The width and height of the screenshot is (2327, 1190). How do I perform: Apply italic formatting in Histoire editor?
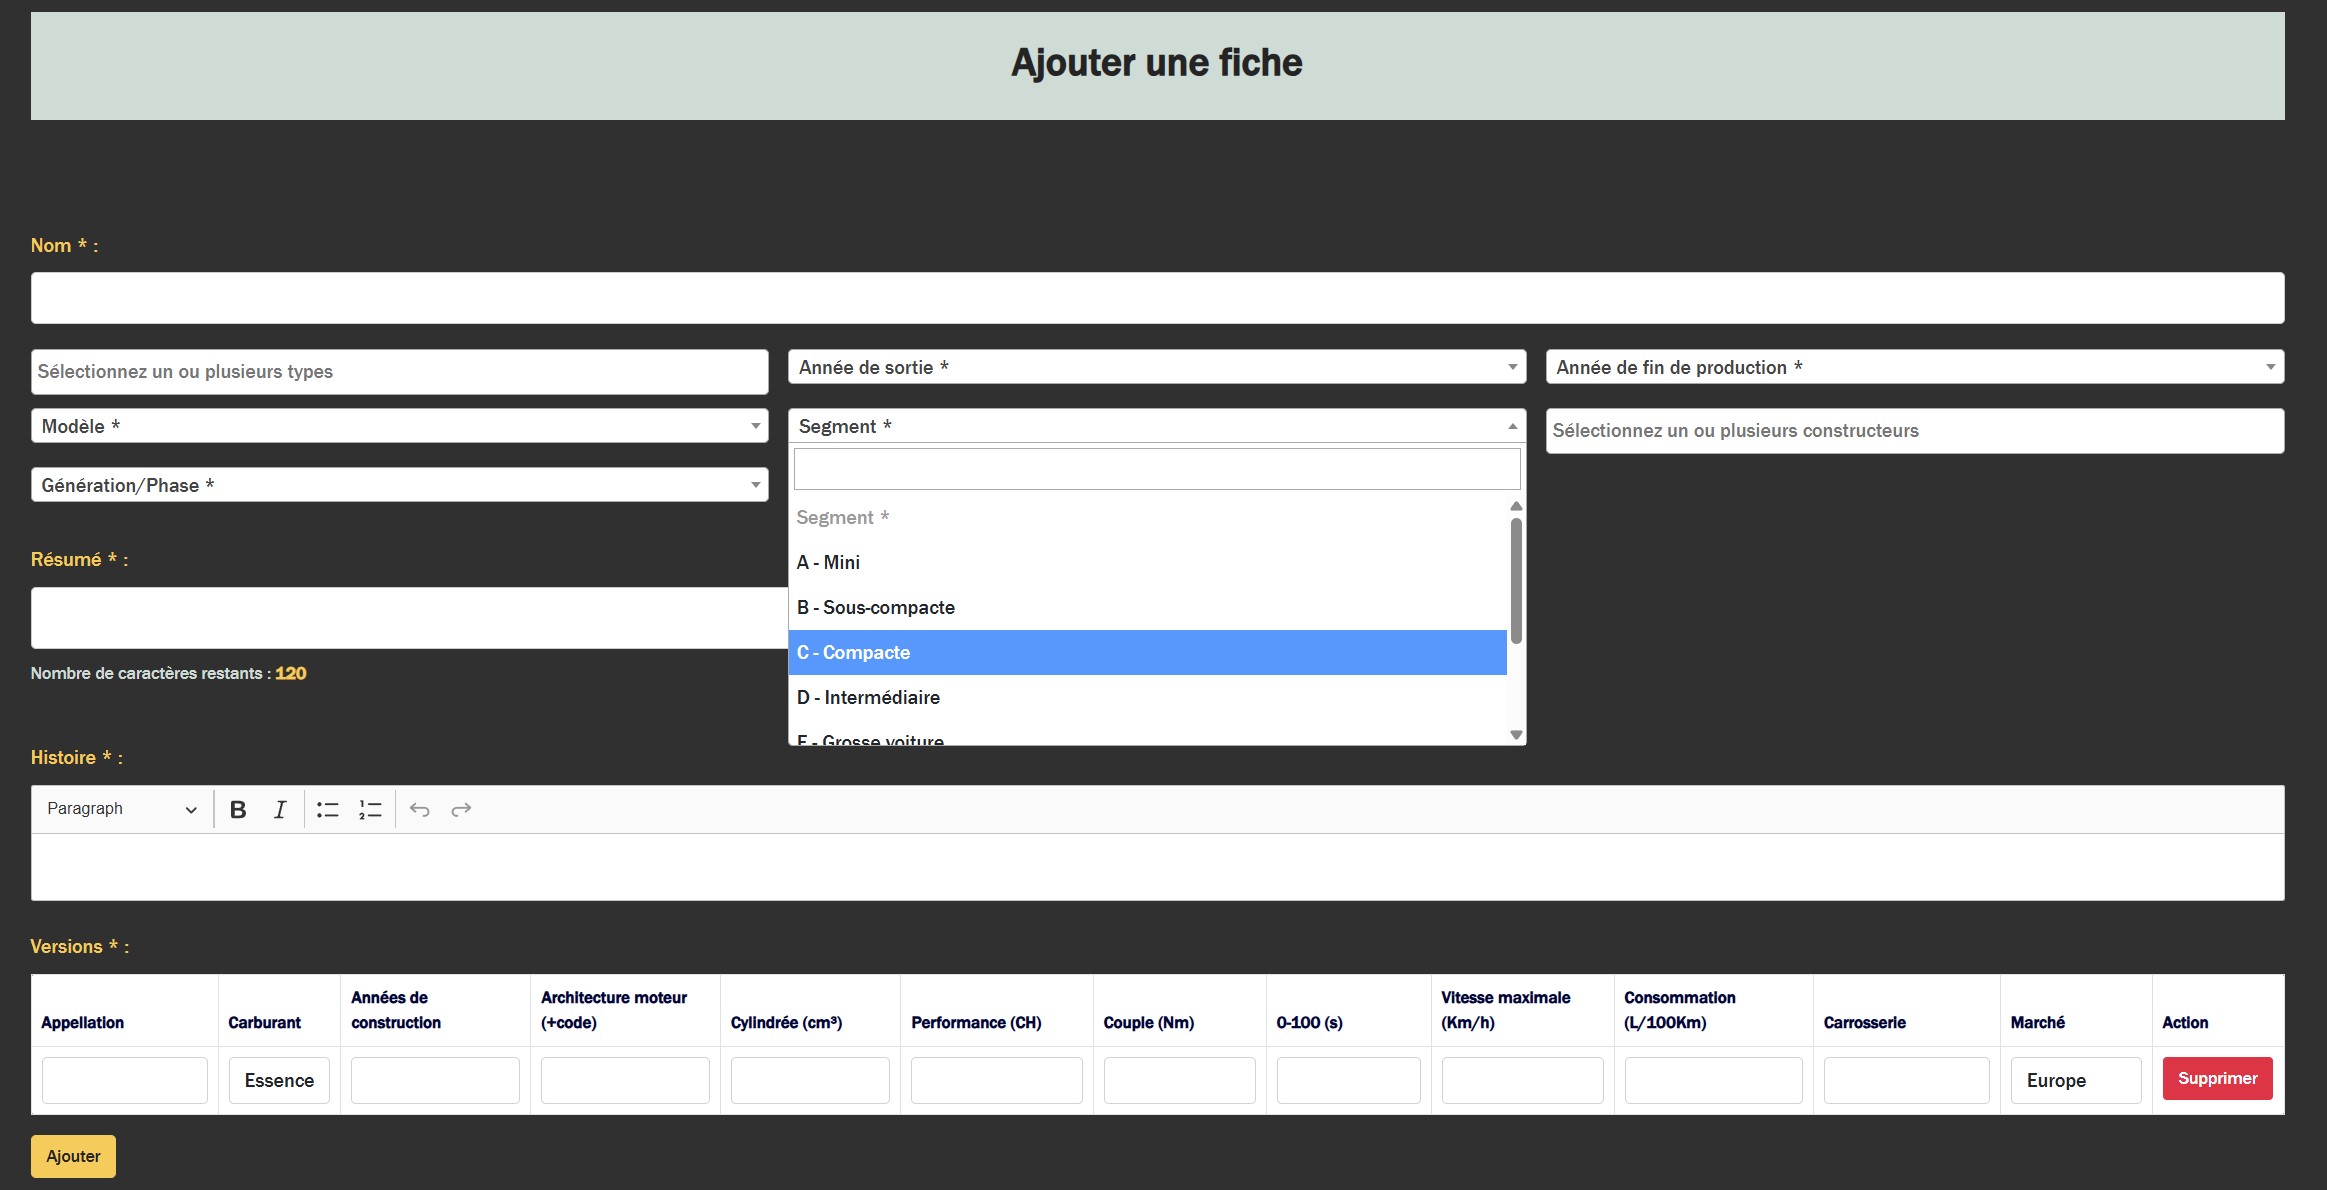[x=280, y=809]
